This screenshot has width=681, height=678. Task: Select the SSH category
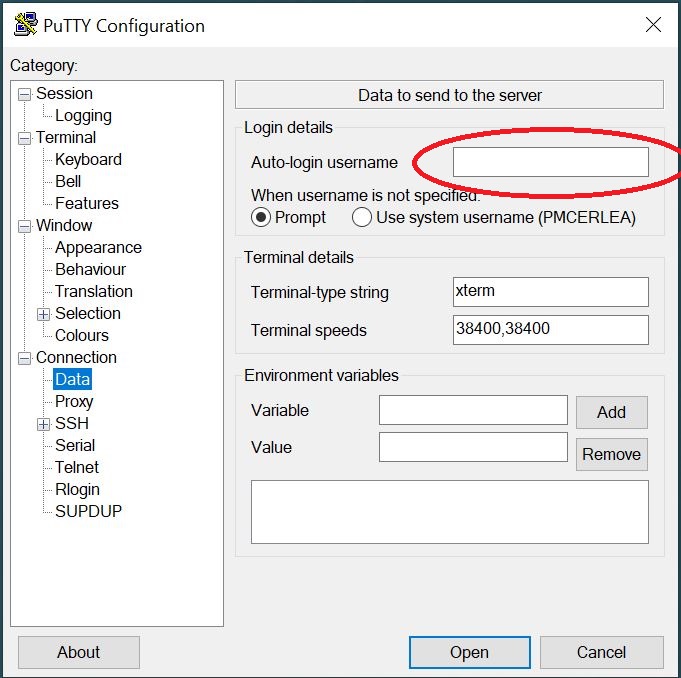72,423
